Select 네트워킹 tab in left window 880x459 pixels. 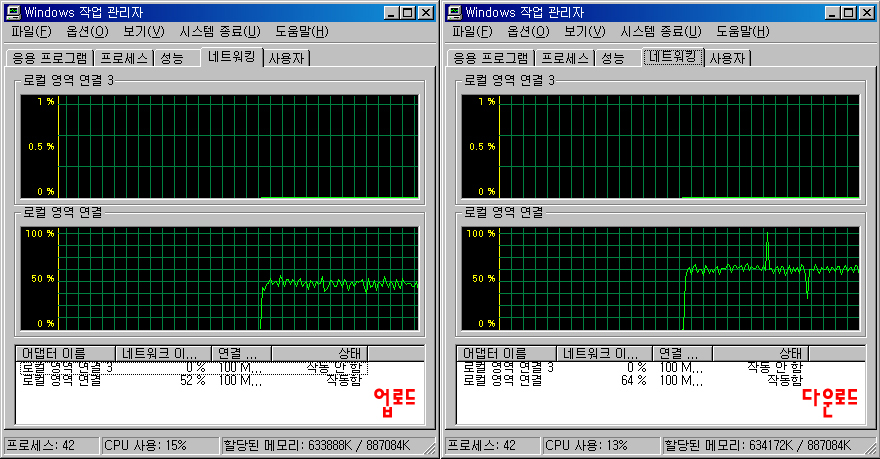[232, 57]
